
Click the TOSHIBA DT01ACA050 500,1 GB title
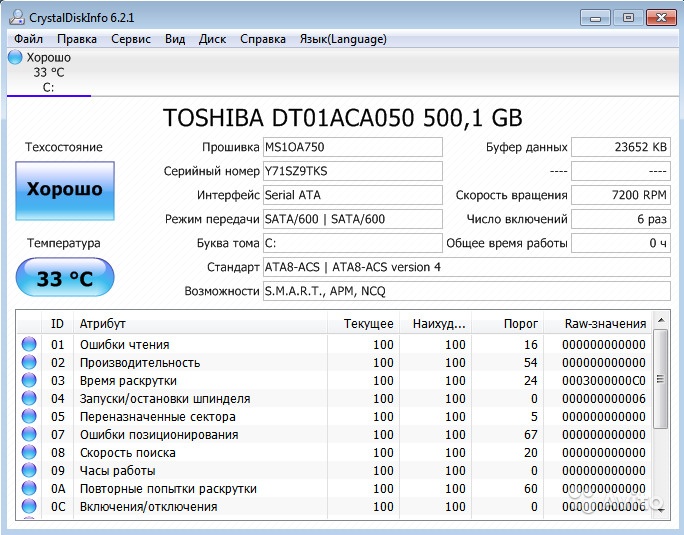pos(342,118)
